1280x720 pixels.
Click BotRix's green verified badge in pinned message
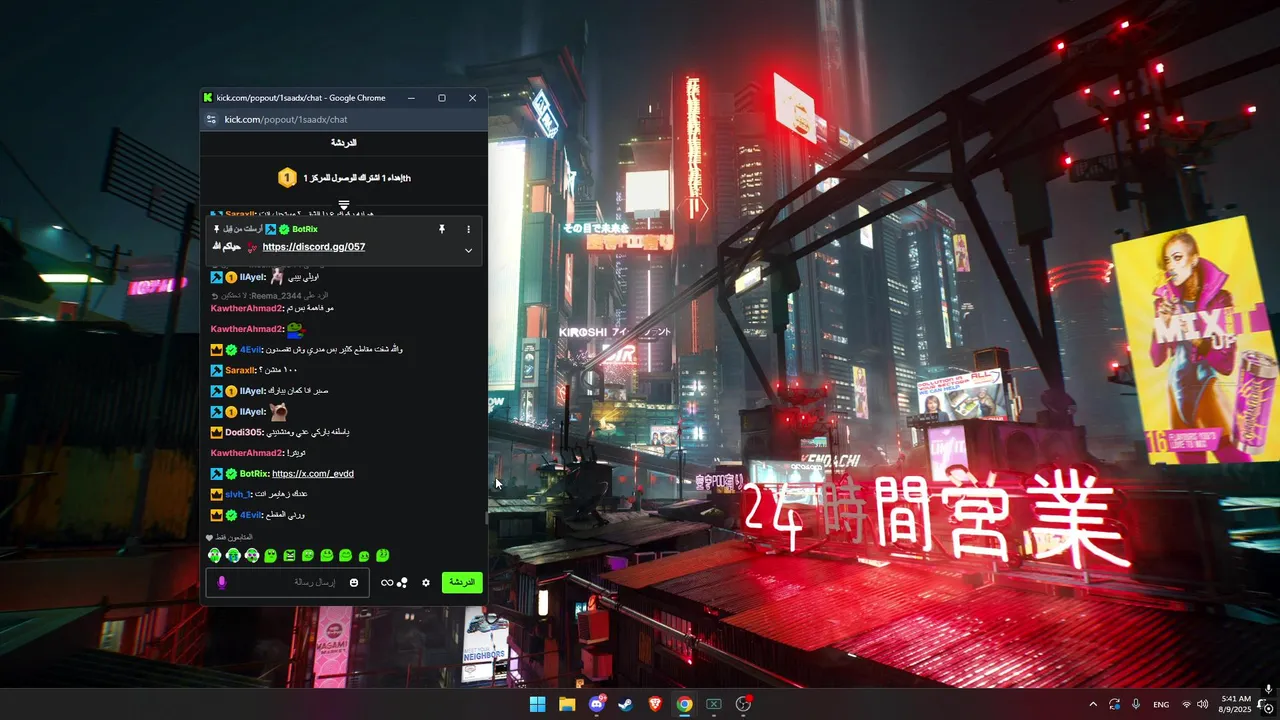click(x=284, y=229)
